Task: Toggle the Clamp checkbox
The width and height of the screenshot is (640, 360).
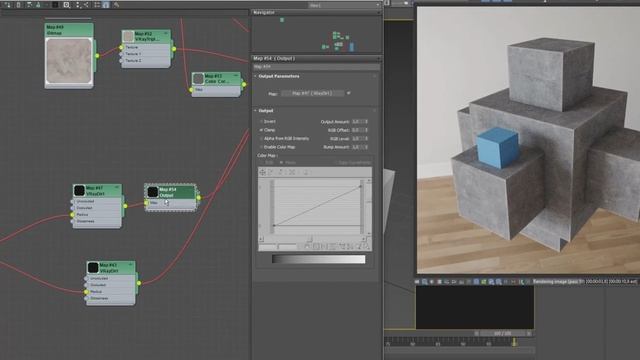Action: (x=261, y=130)
